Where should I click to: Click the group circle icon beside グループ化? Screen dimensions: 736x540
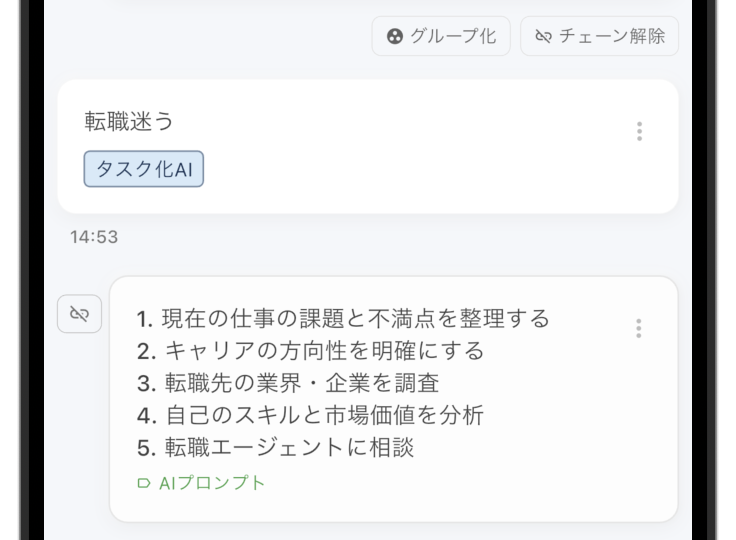pos(395,36)
